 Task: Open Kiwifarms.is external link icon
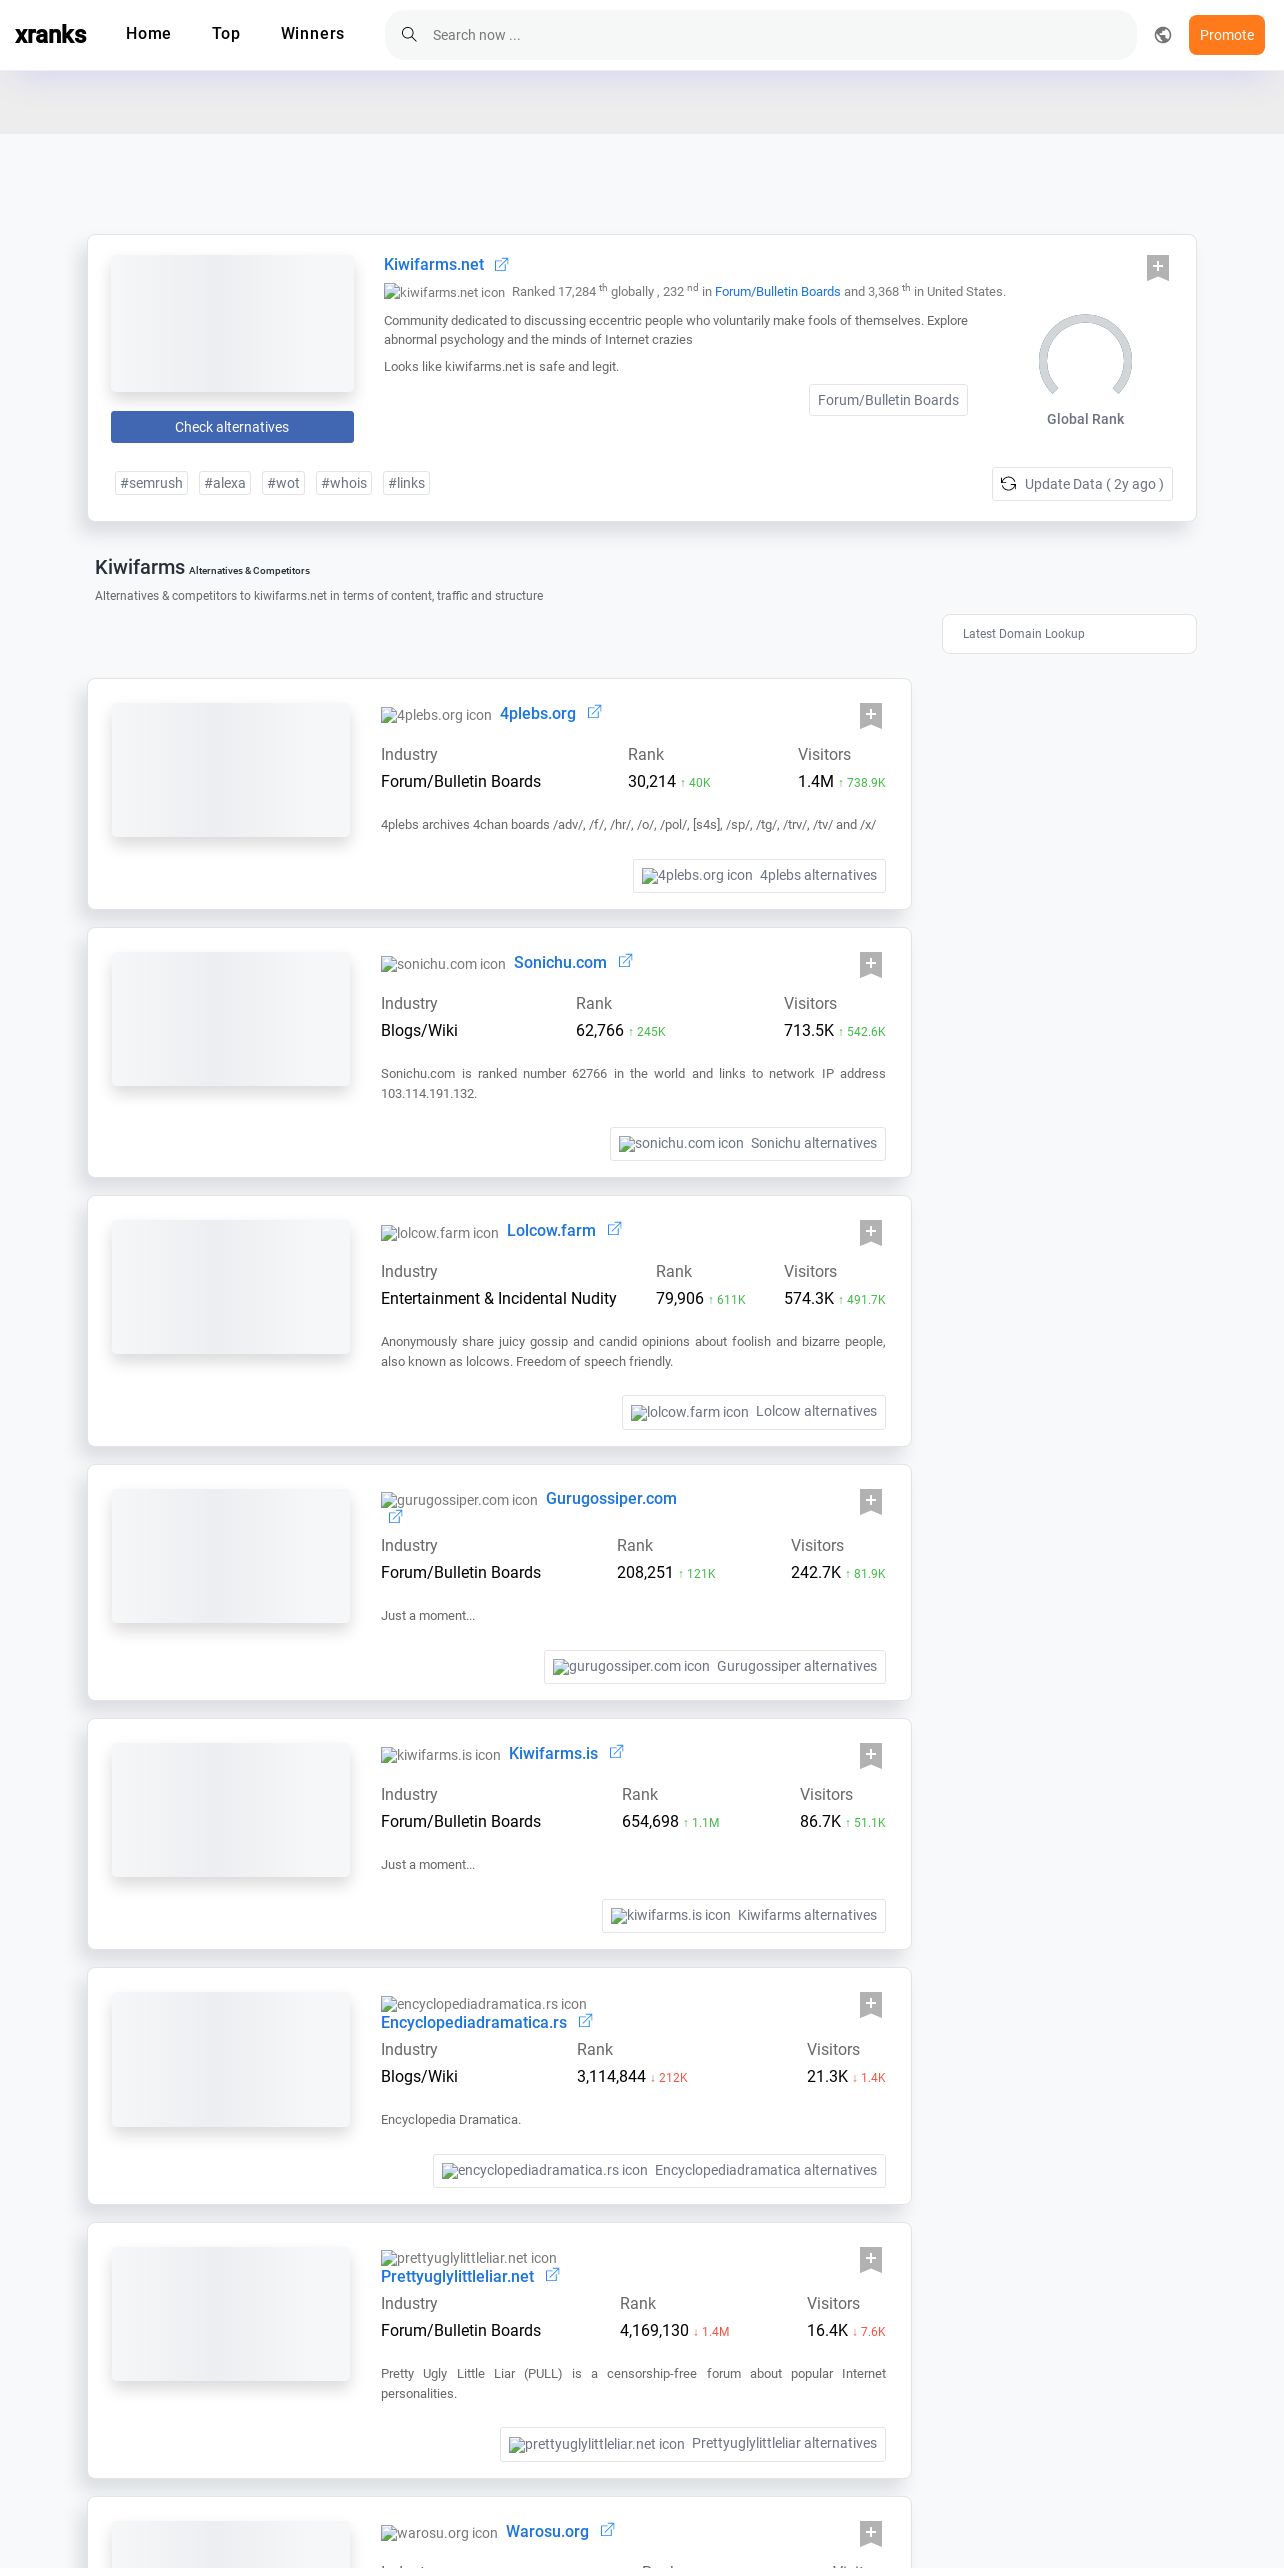coord(617,1752)
